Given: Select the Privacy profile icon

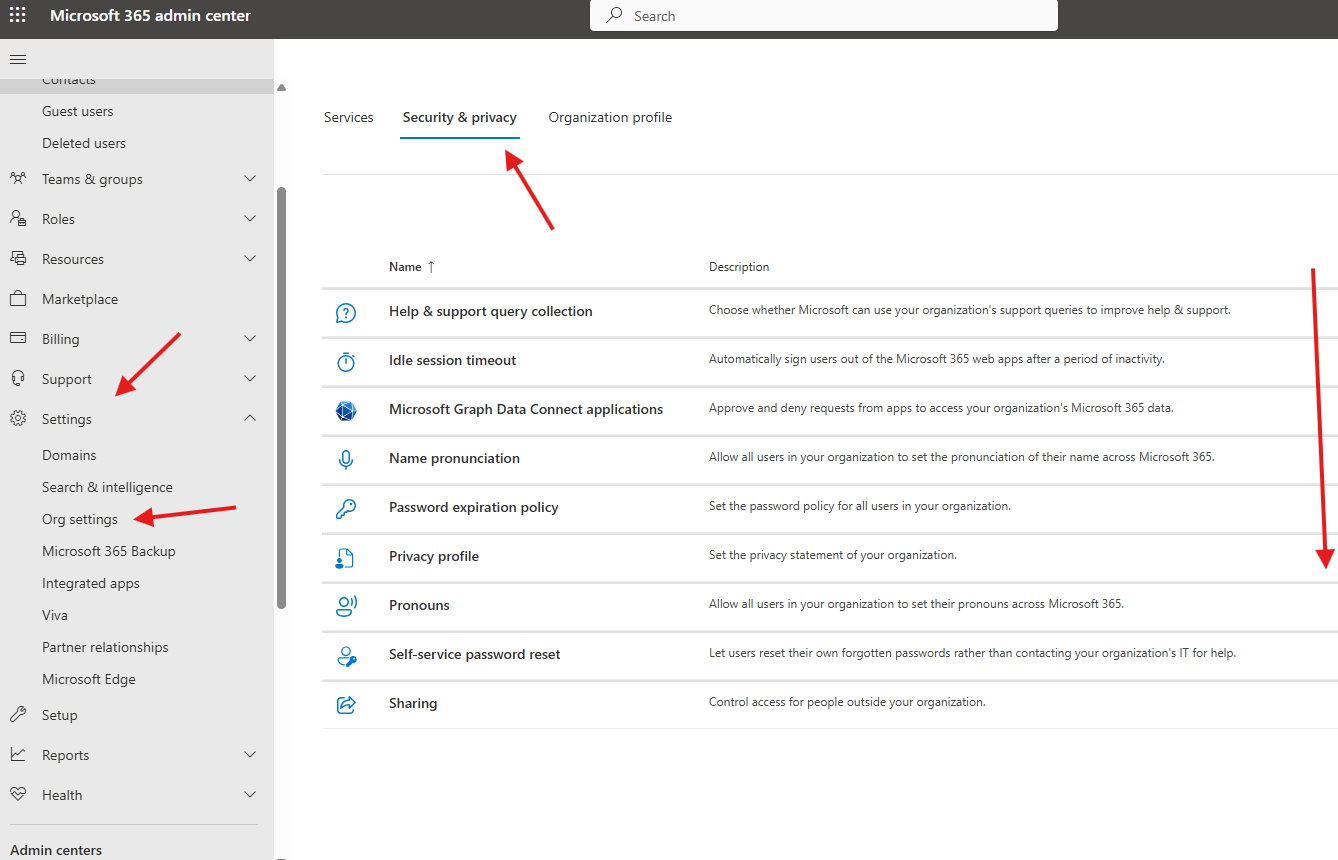Looking at the screenshot, I should (346, 557).
